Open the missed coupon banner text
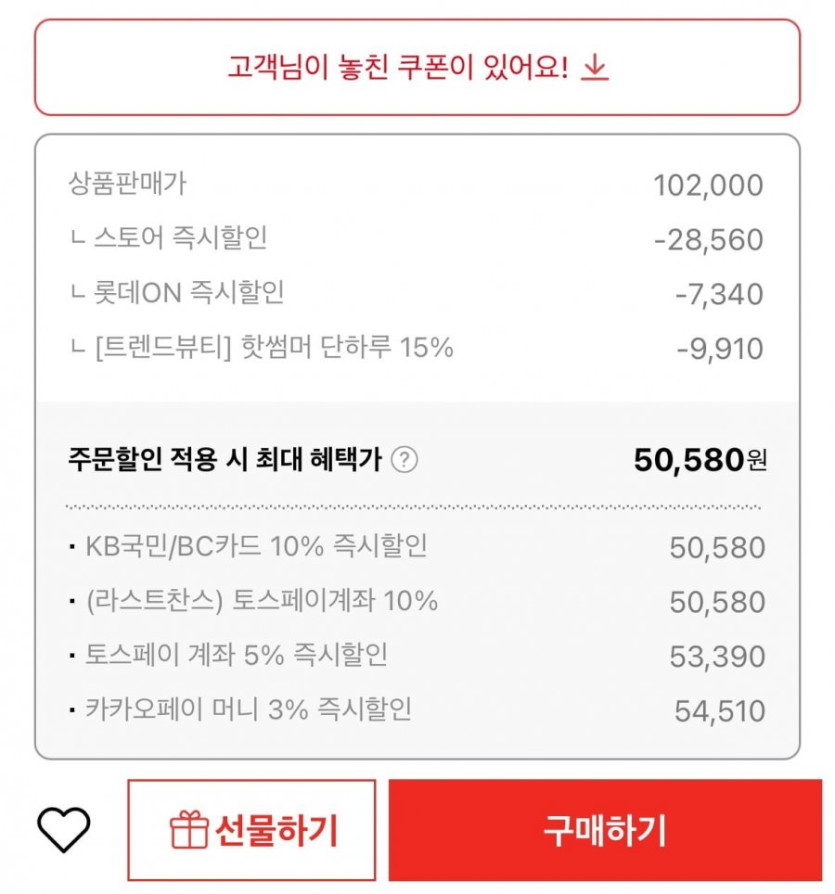Viewport: 835px width, 894px height. [398, 68]
